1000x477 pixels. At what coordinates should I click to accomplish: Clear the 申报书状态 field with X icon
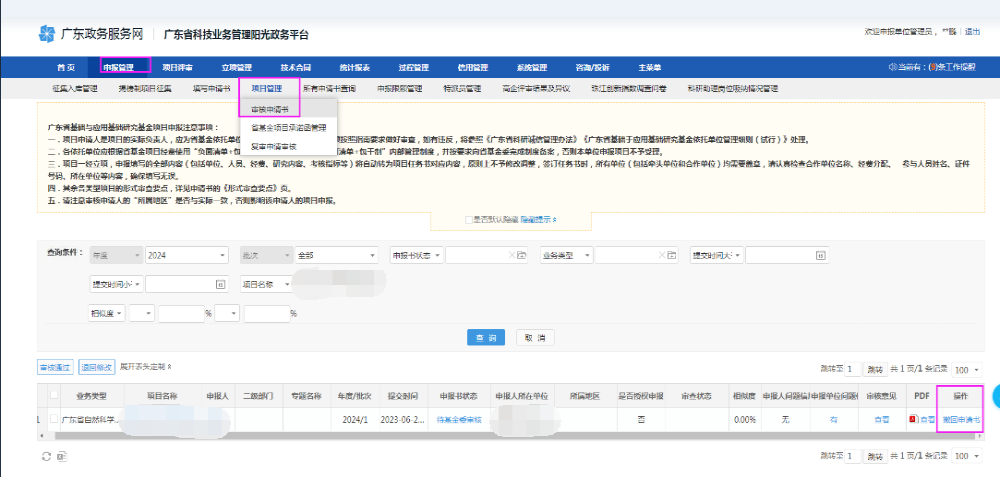tap(510, 255)
